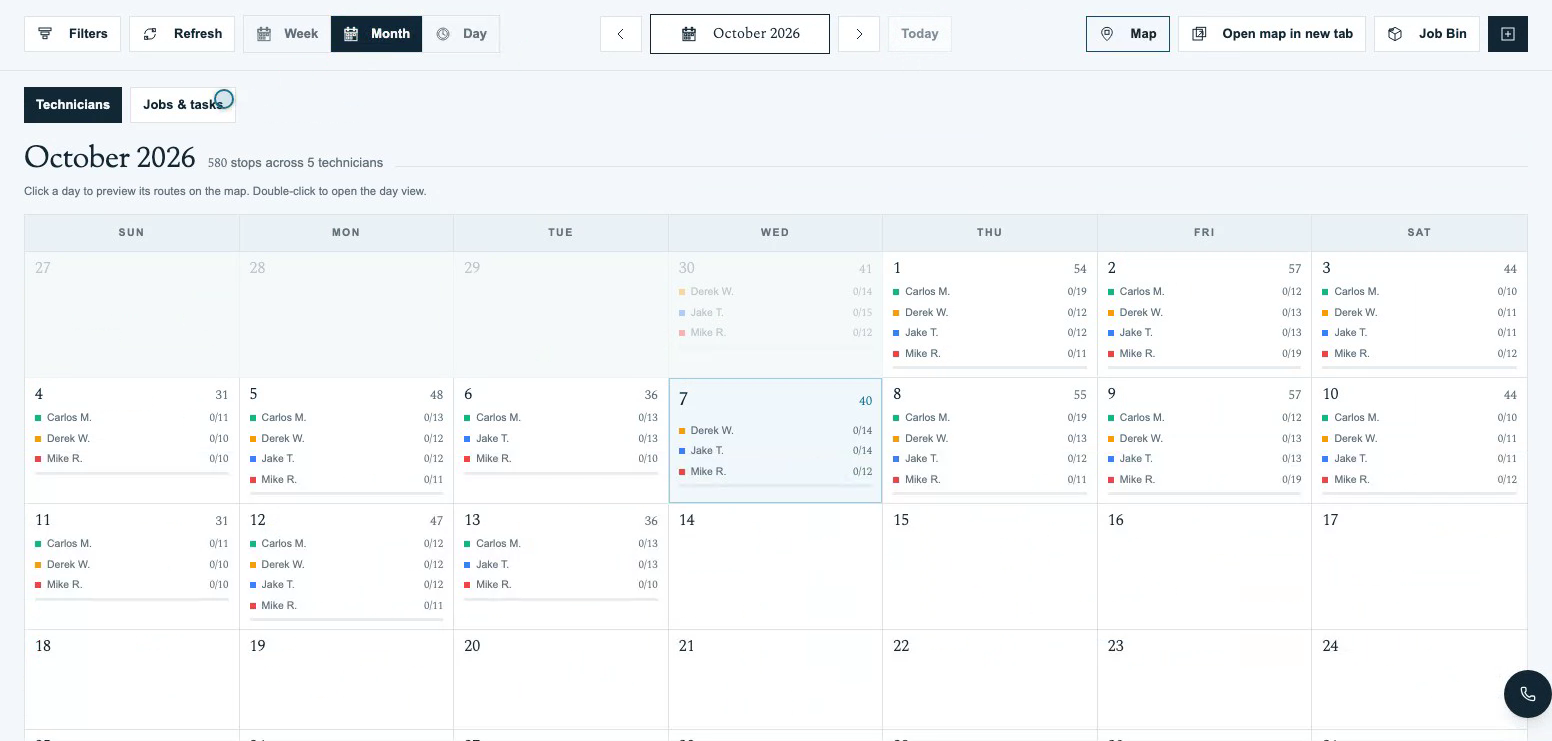Go to previous month arrow

click(621, 34)
